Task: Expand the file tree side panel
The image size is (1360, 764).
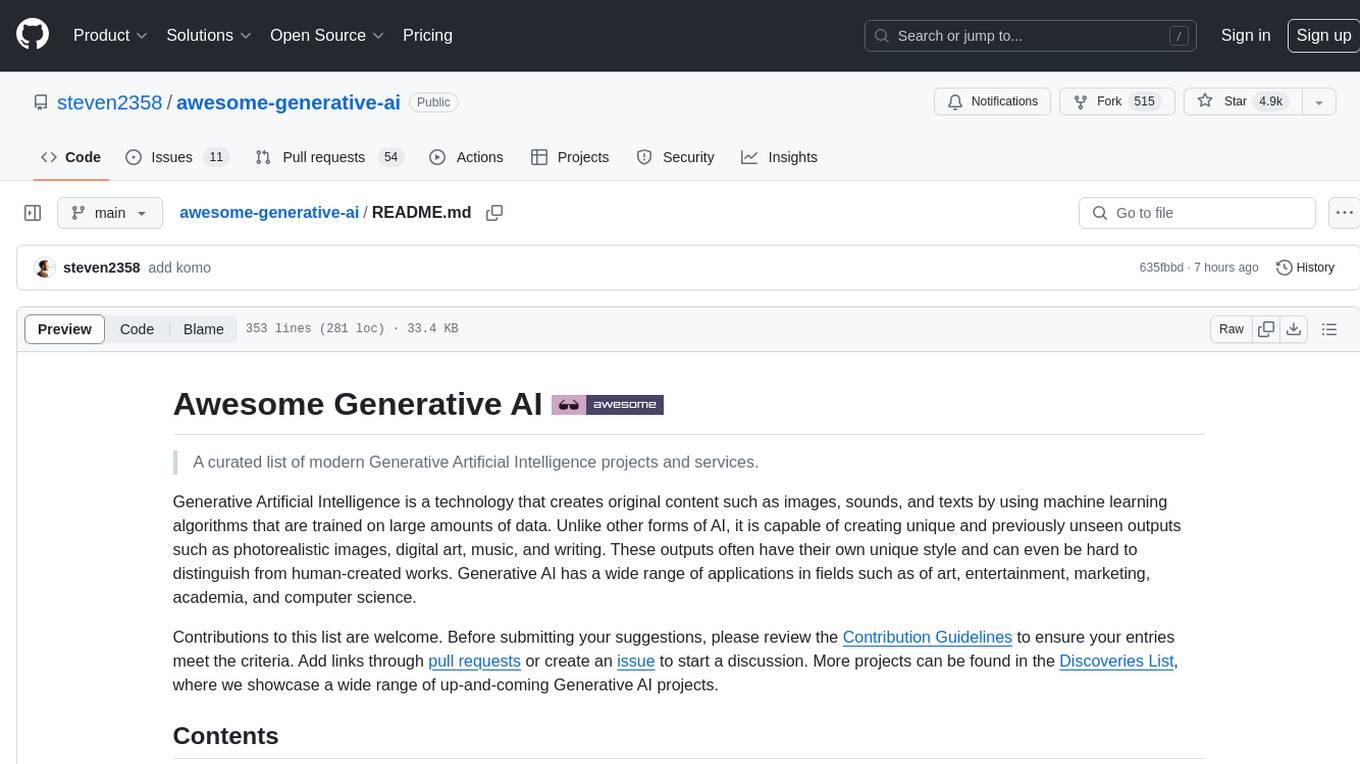Action: click(33, 213)
